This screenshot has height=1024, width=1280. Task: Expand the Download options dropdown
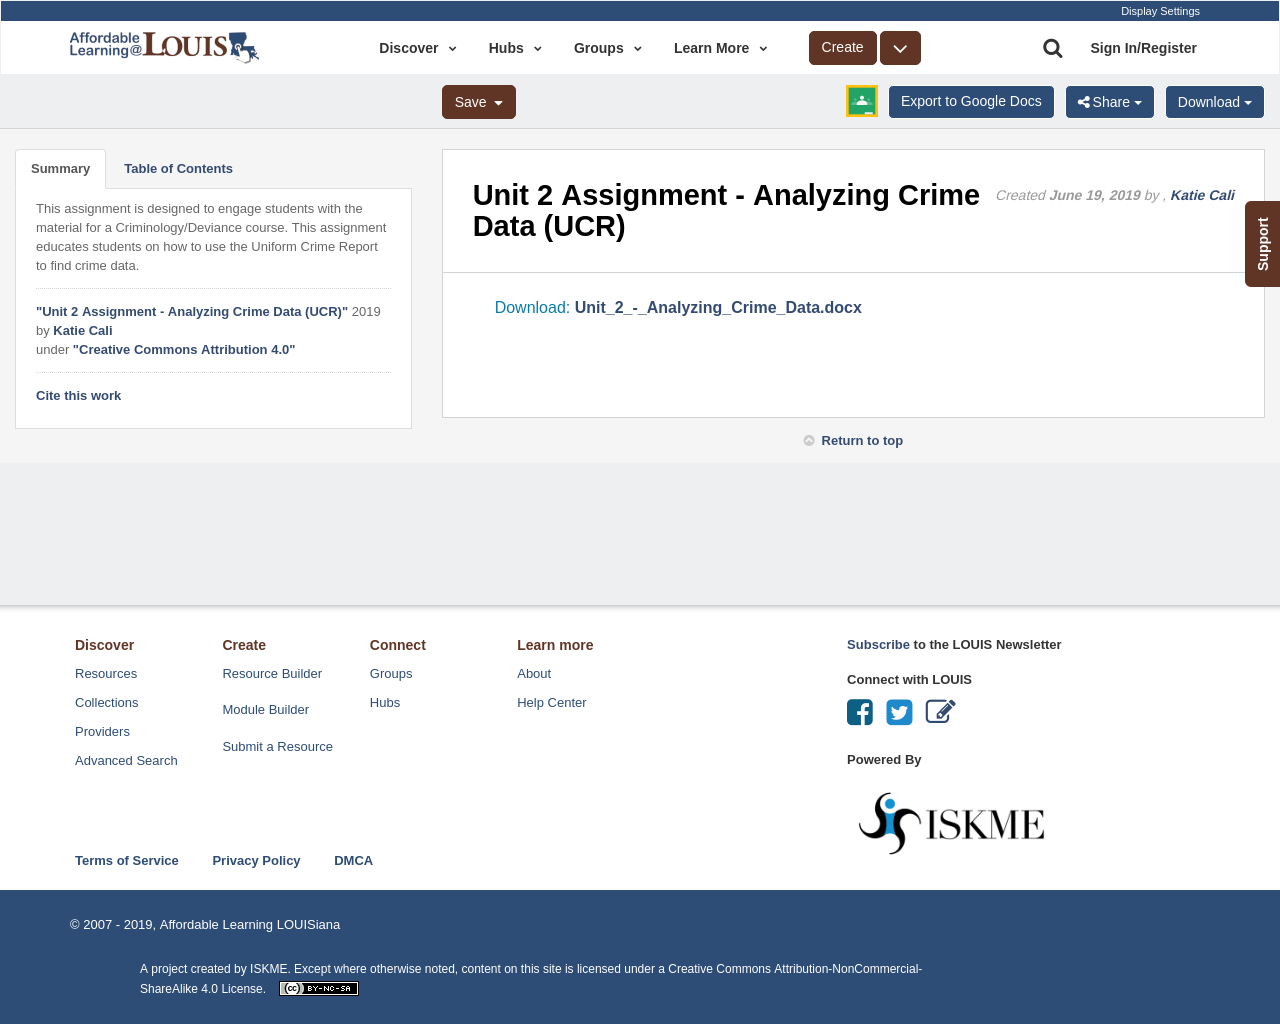(1214, 102)
